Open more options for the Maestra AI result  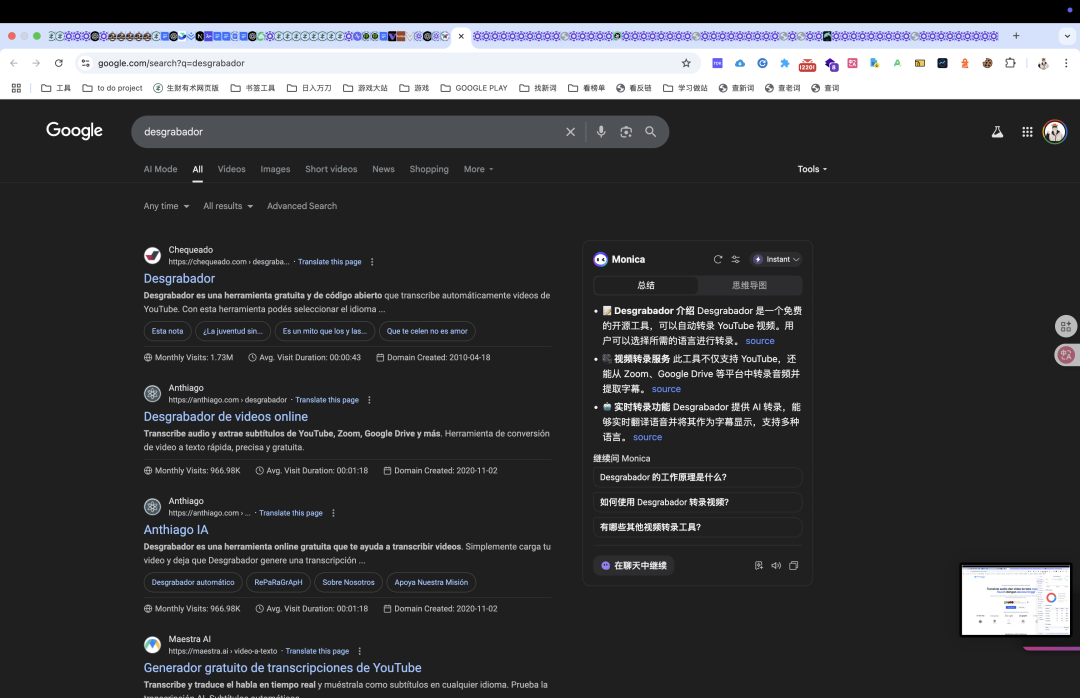[360, 651]
